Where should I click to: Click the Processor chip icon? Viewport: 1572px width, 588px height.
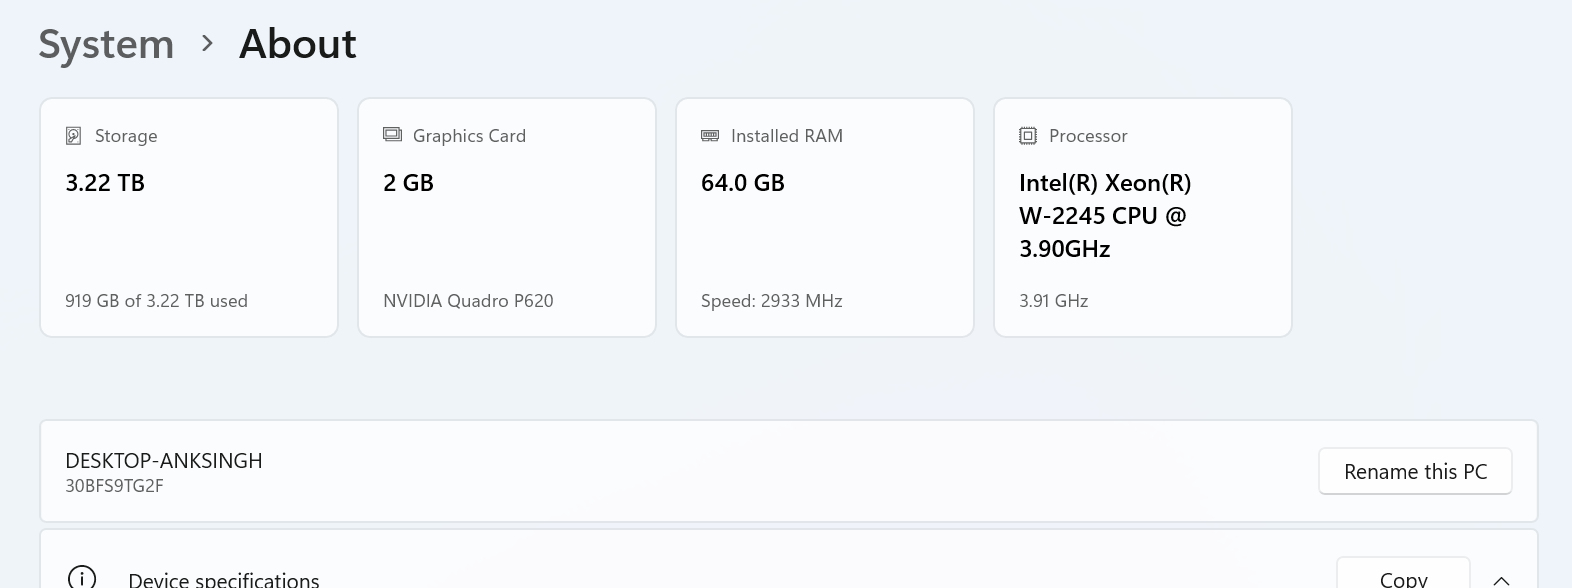[x=1028, y=136]
